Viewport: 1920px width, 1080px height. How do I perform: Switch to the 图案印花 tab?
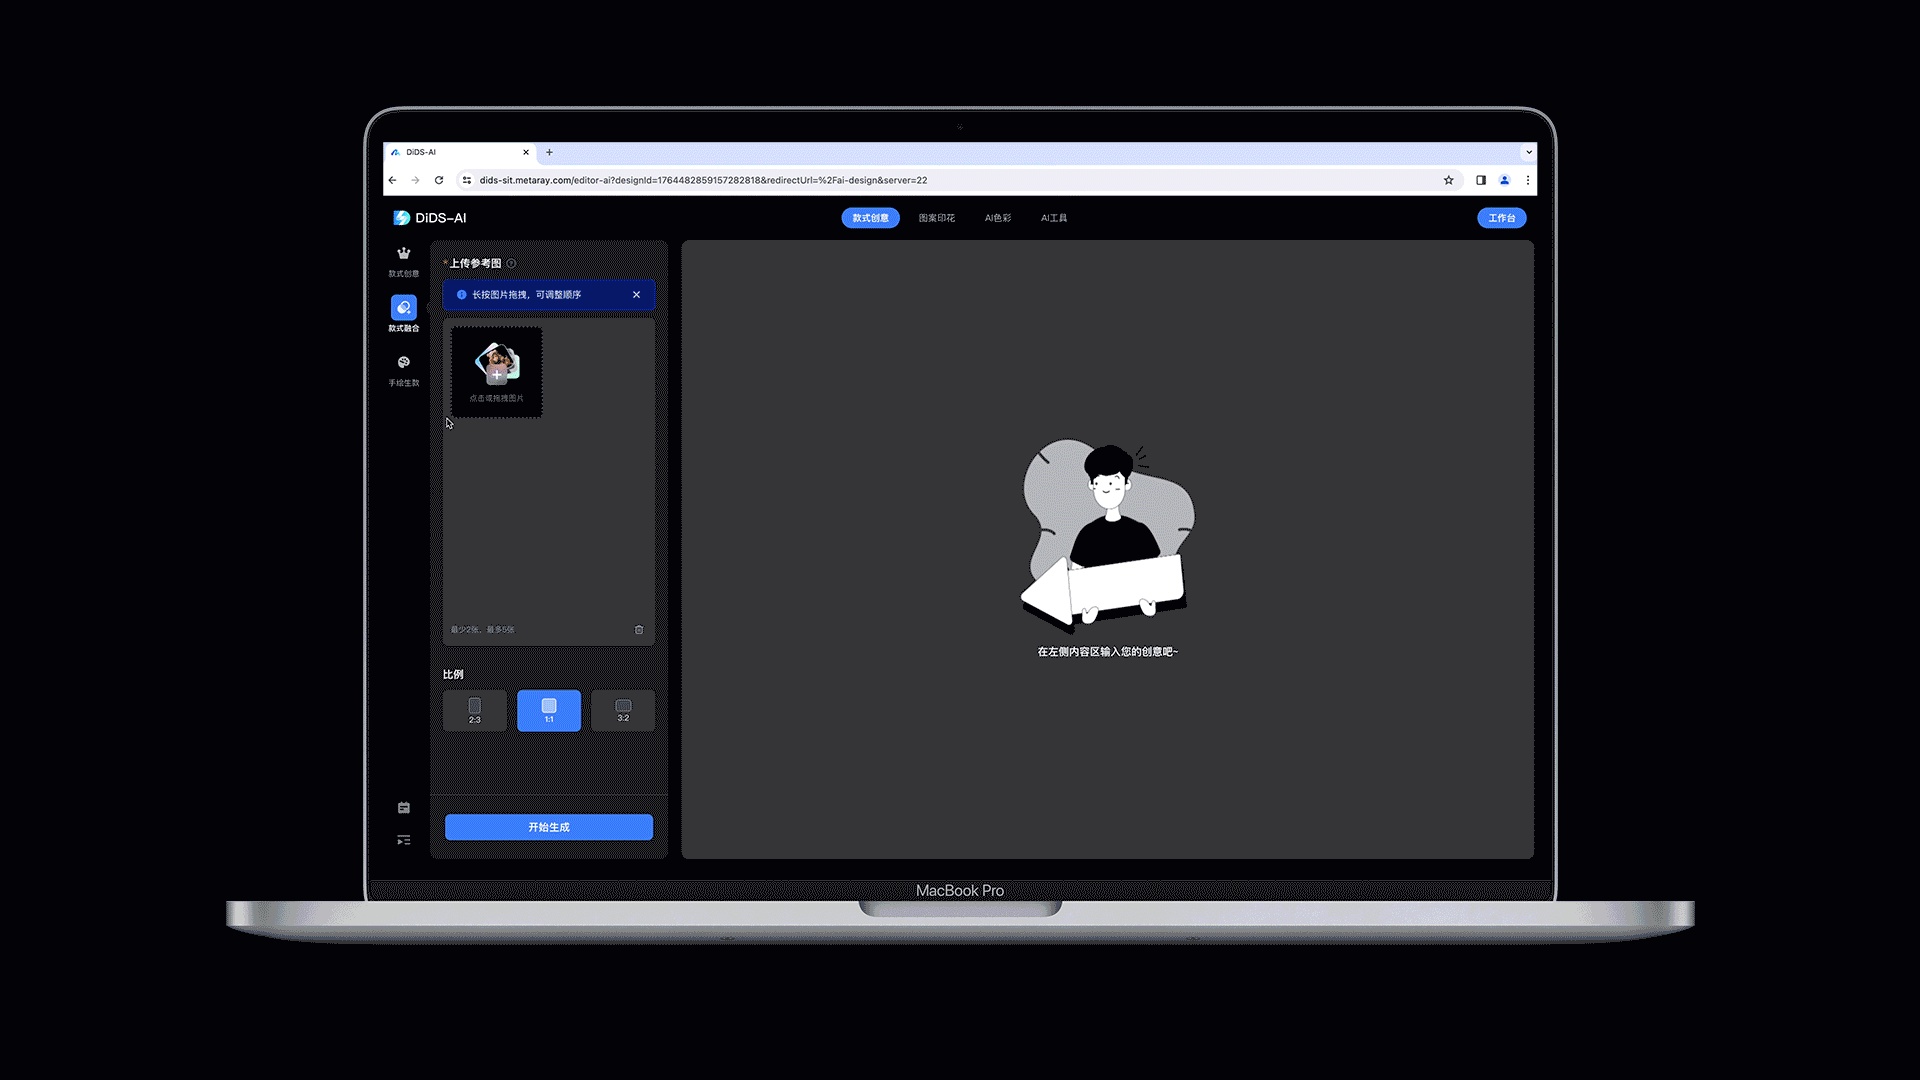937,218
